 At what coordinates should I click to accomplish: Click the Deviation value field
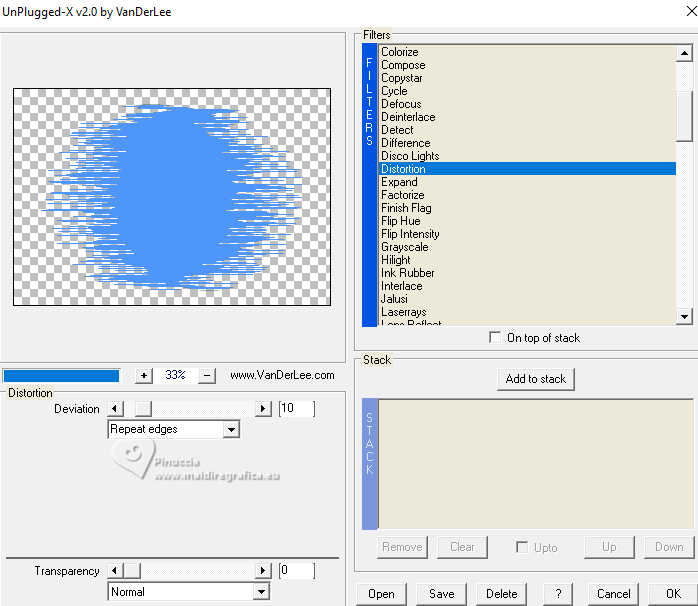click(297, 408)
